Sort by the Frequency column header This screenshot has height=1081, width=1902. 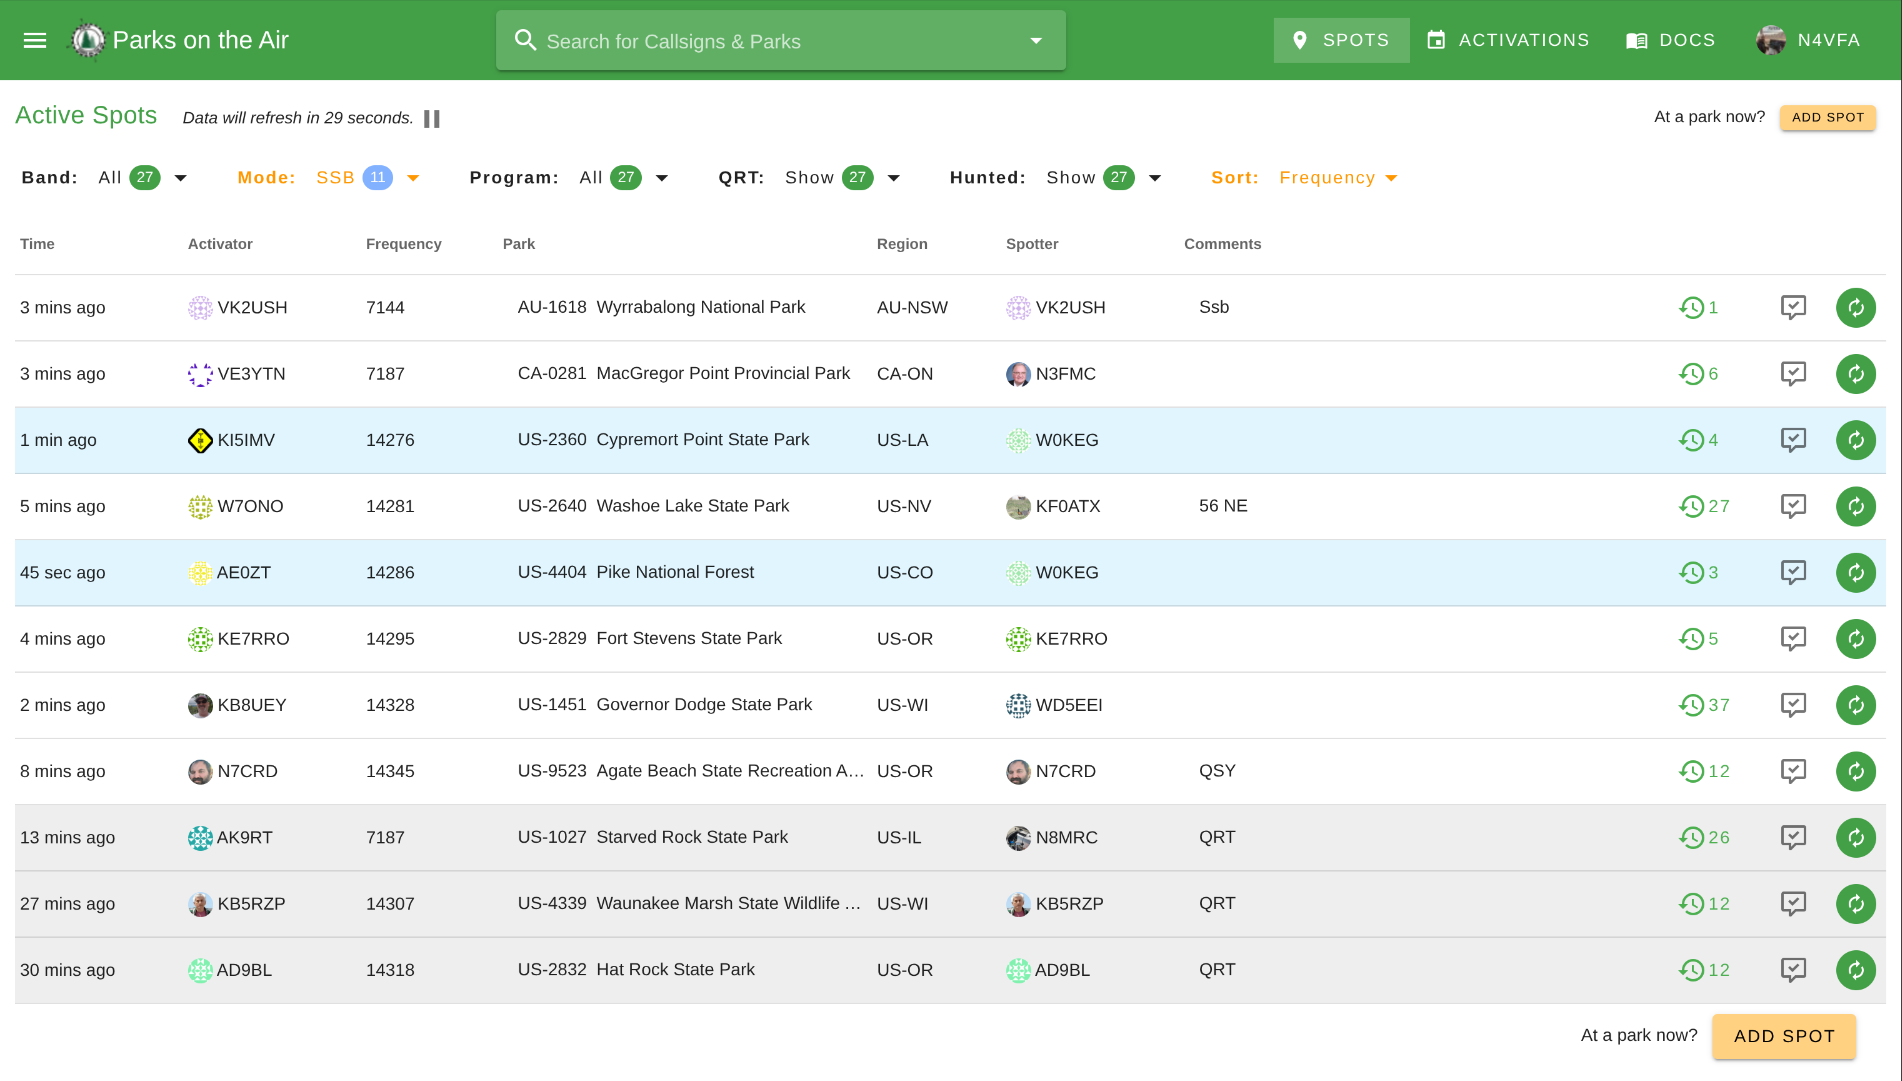(403, 244)
